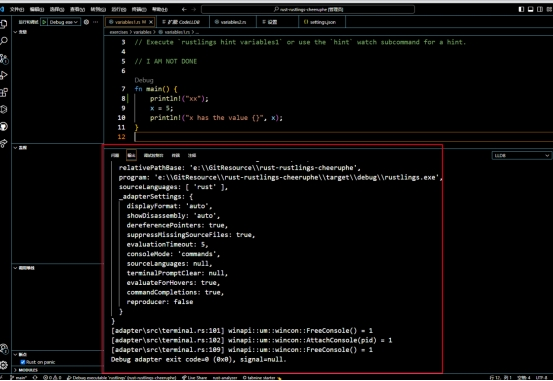Click the command center search box

coord(308,9)
